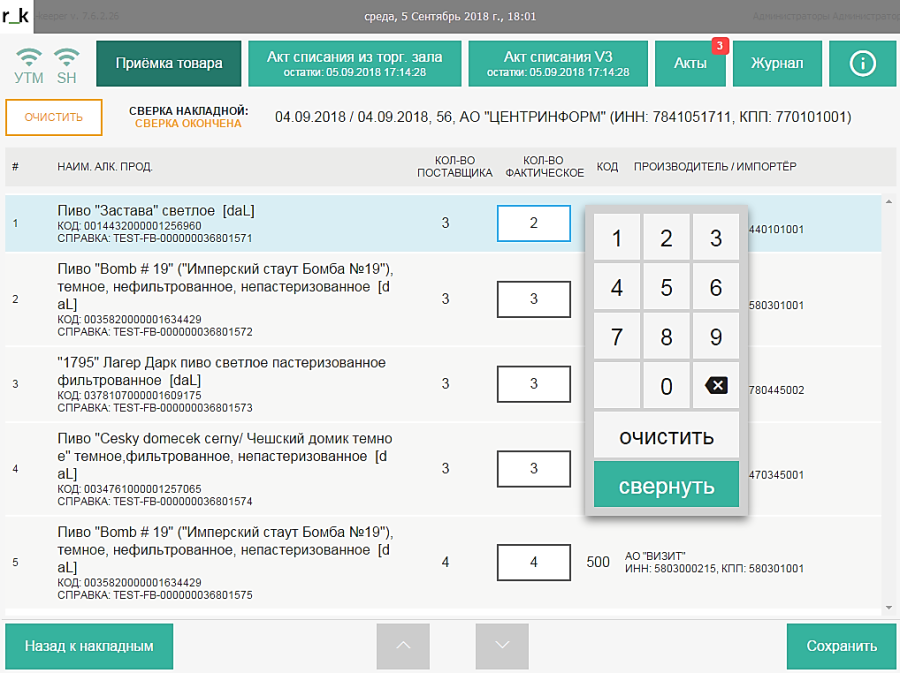This screenshot has height=673, width=900.
Task: Click the info icon button
Action: click(x=862, y=63)
